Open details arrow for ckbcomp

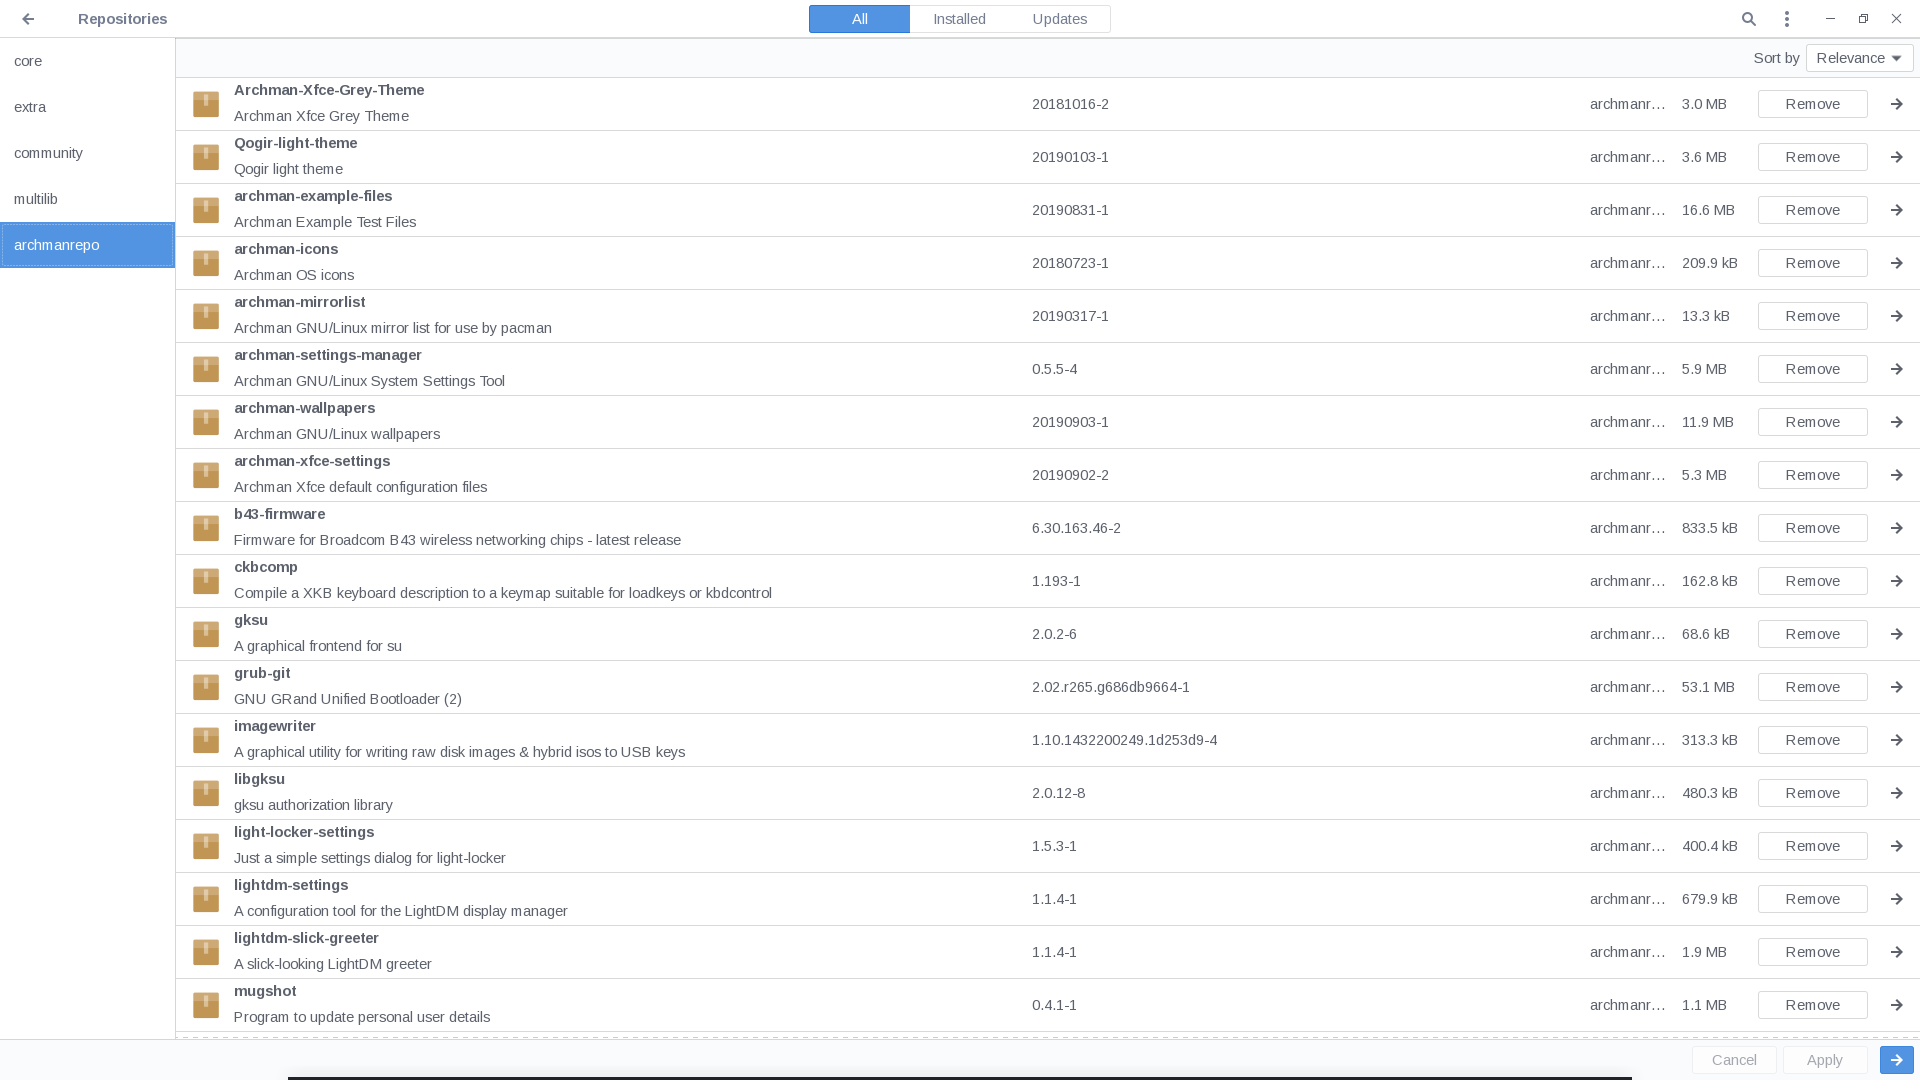[x=1896, y=581]
